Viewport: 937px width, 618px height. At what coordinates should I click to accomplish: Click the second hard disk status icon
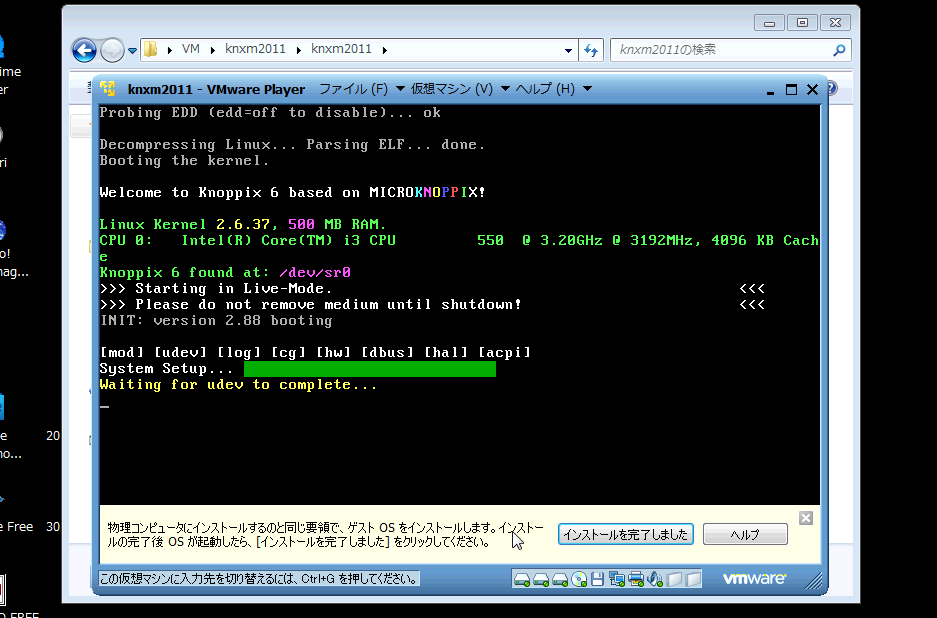(541, 579)
